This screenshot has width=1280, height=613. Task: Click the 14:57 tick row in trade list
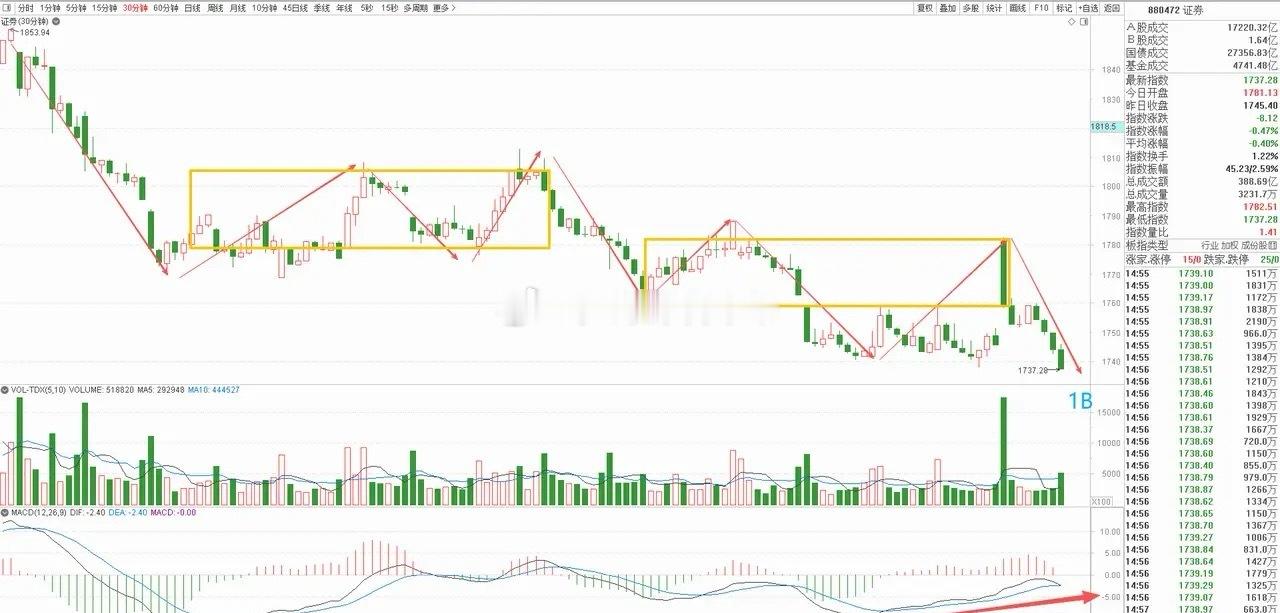click(x=1201, y=607)
